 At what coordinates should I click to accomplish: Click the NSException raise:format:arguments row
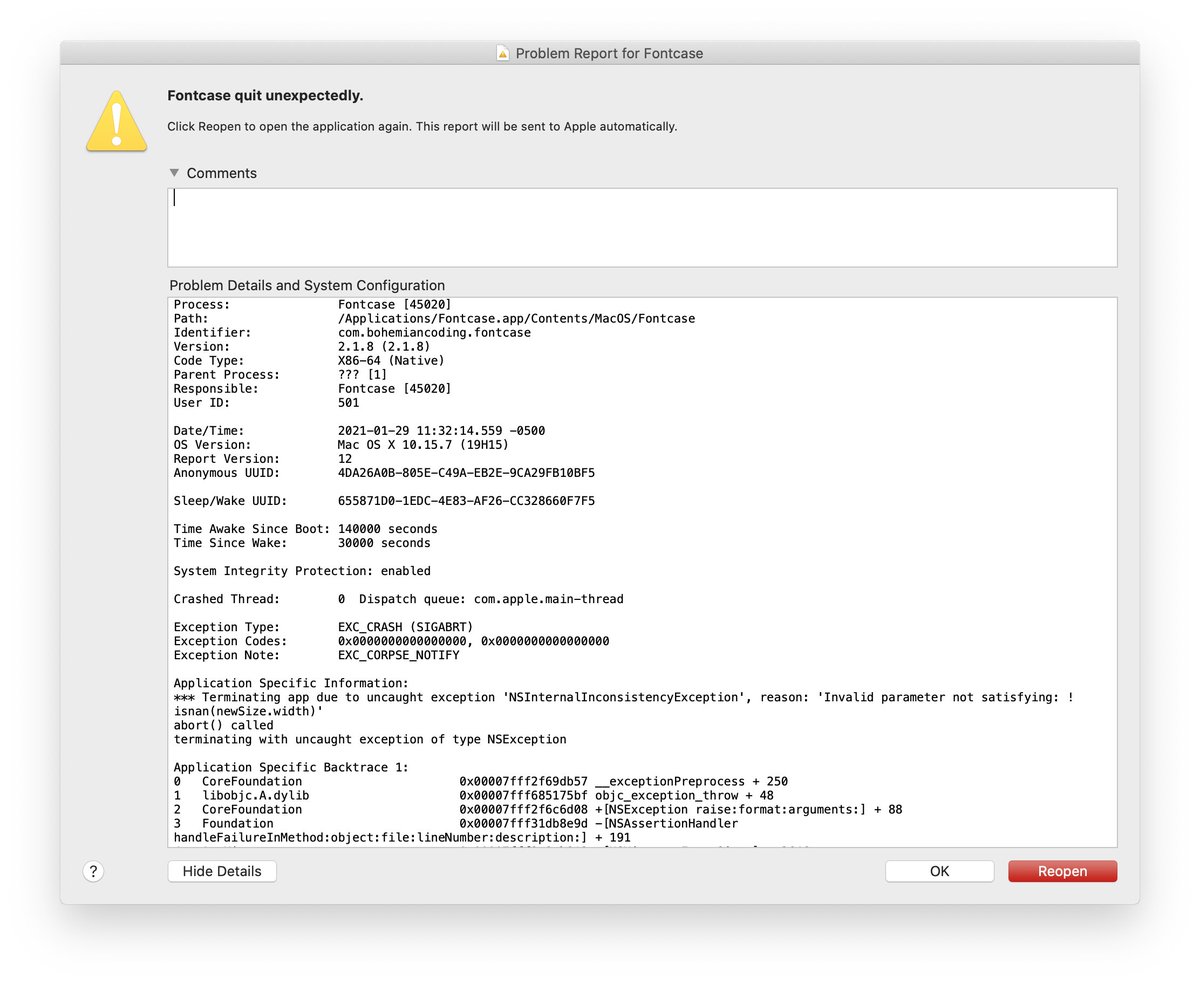click(x=537, y=808)
